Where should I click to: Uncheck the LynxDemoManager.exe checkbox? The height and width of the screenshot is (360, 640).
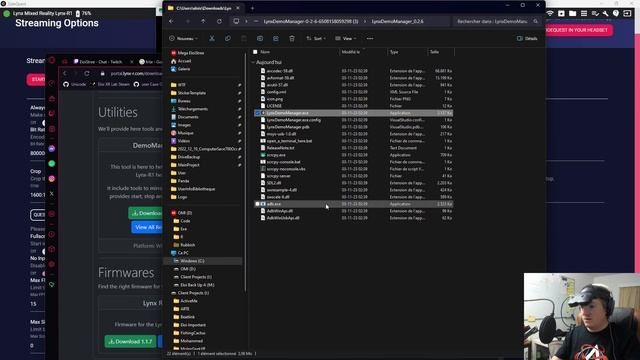257,113
